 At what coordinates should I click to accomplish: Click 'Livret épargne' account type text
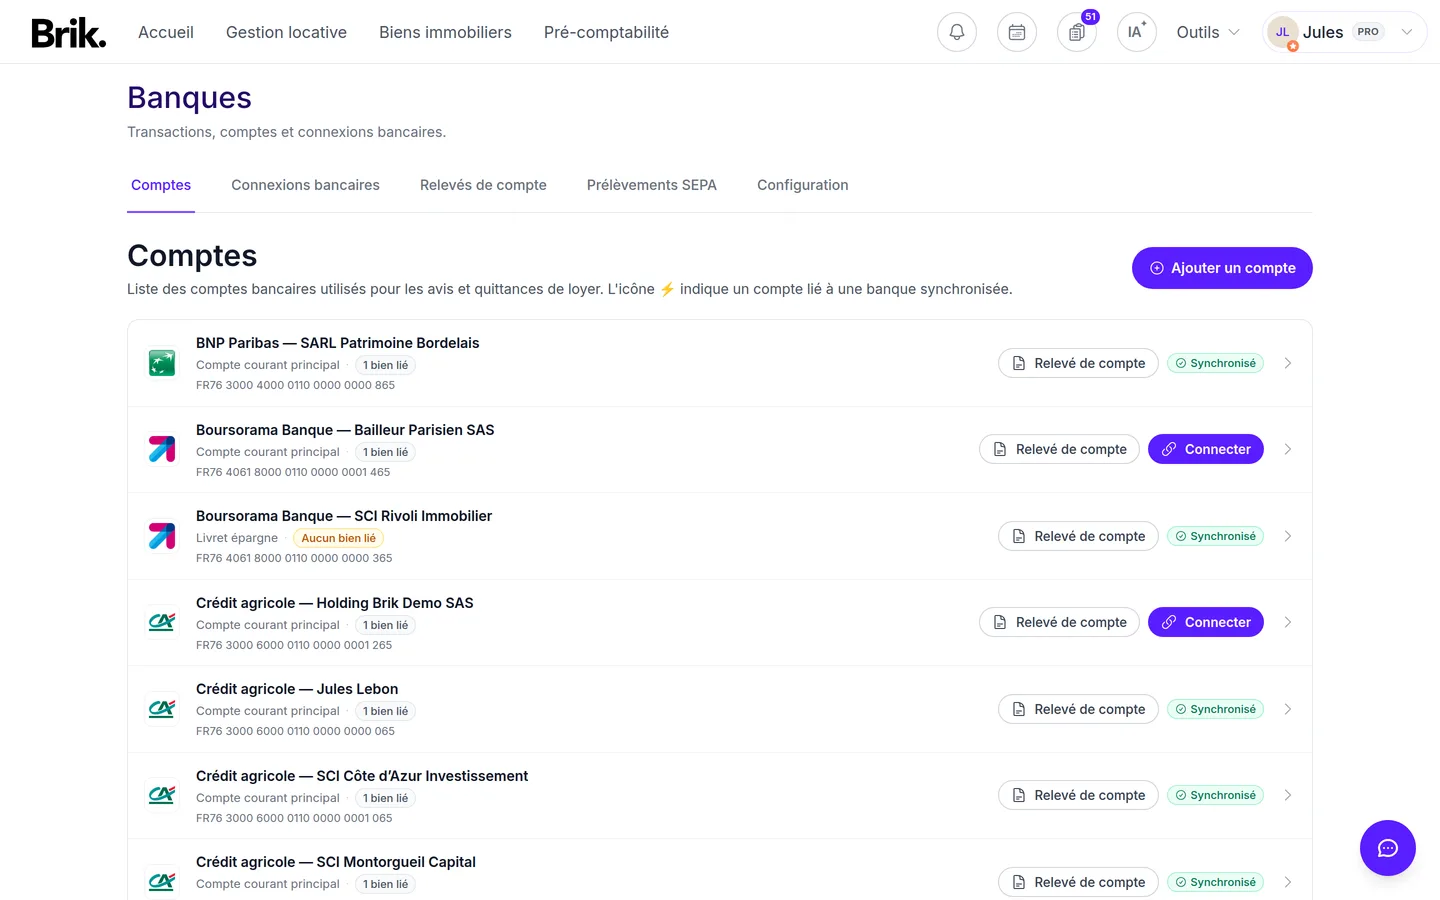coord(237,538)
